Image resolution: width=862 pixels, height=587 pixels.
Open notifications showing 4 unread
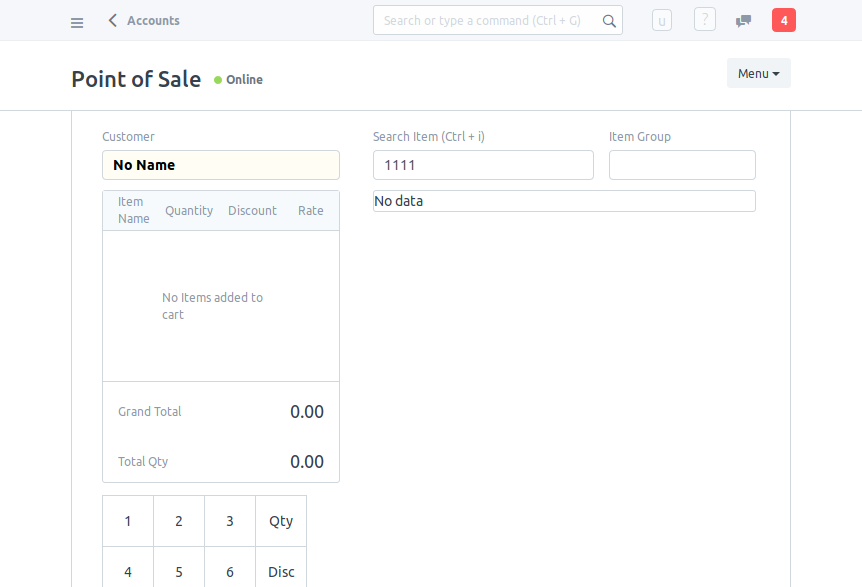(x=784, y=19)
